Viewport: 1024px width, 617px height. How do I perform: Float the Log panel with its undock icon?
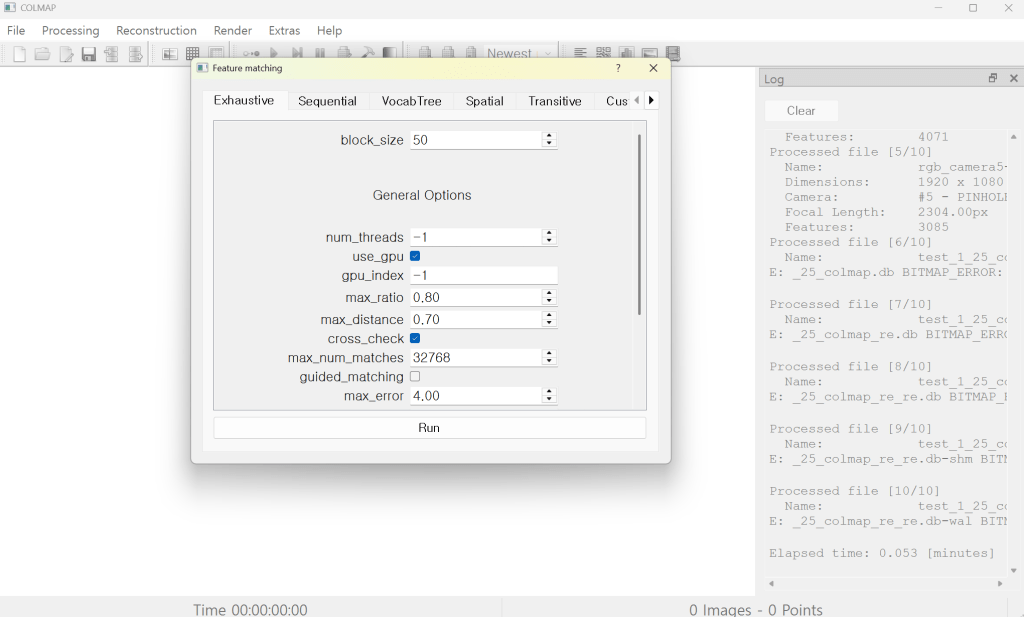pos(992,78)
